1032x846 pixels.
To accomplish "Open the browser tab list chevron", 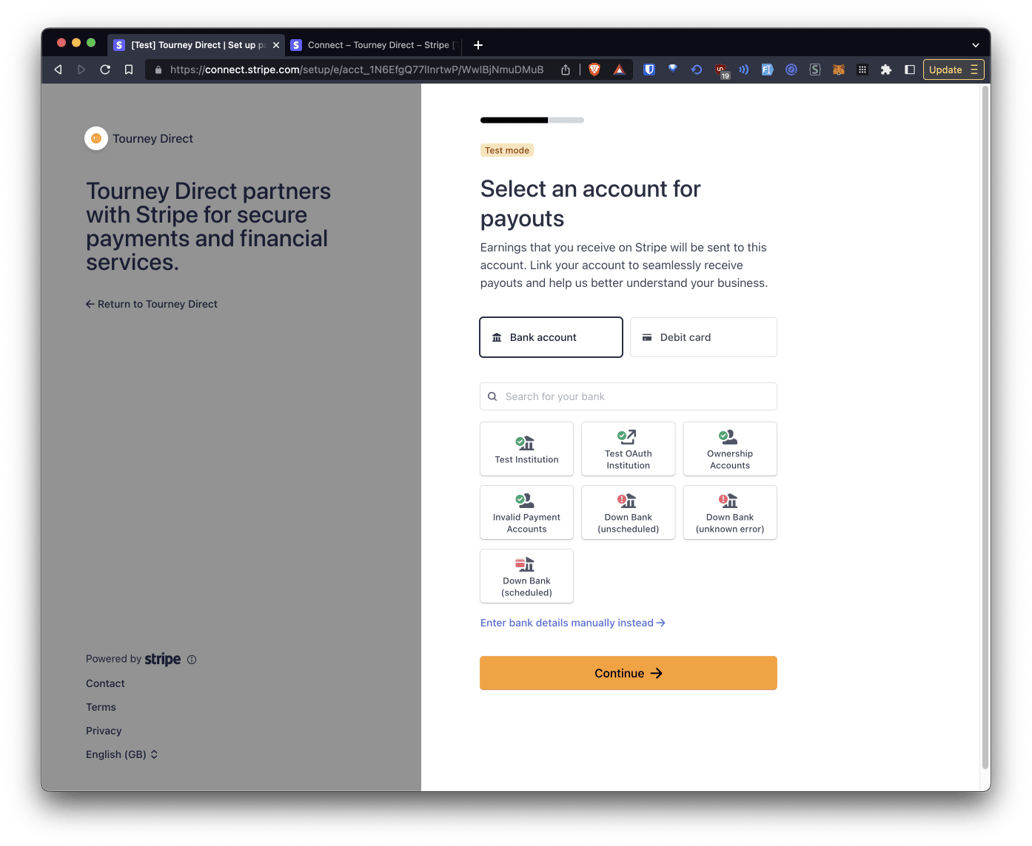I will coord(975,45).
